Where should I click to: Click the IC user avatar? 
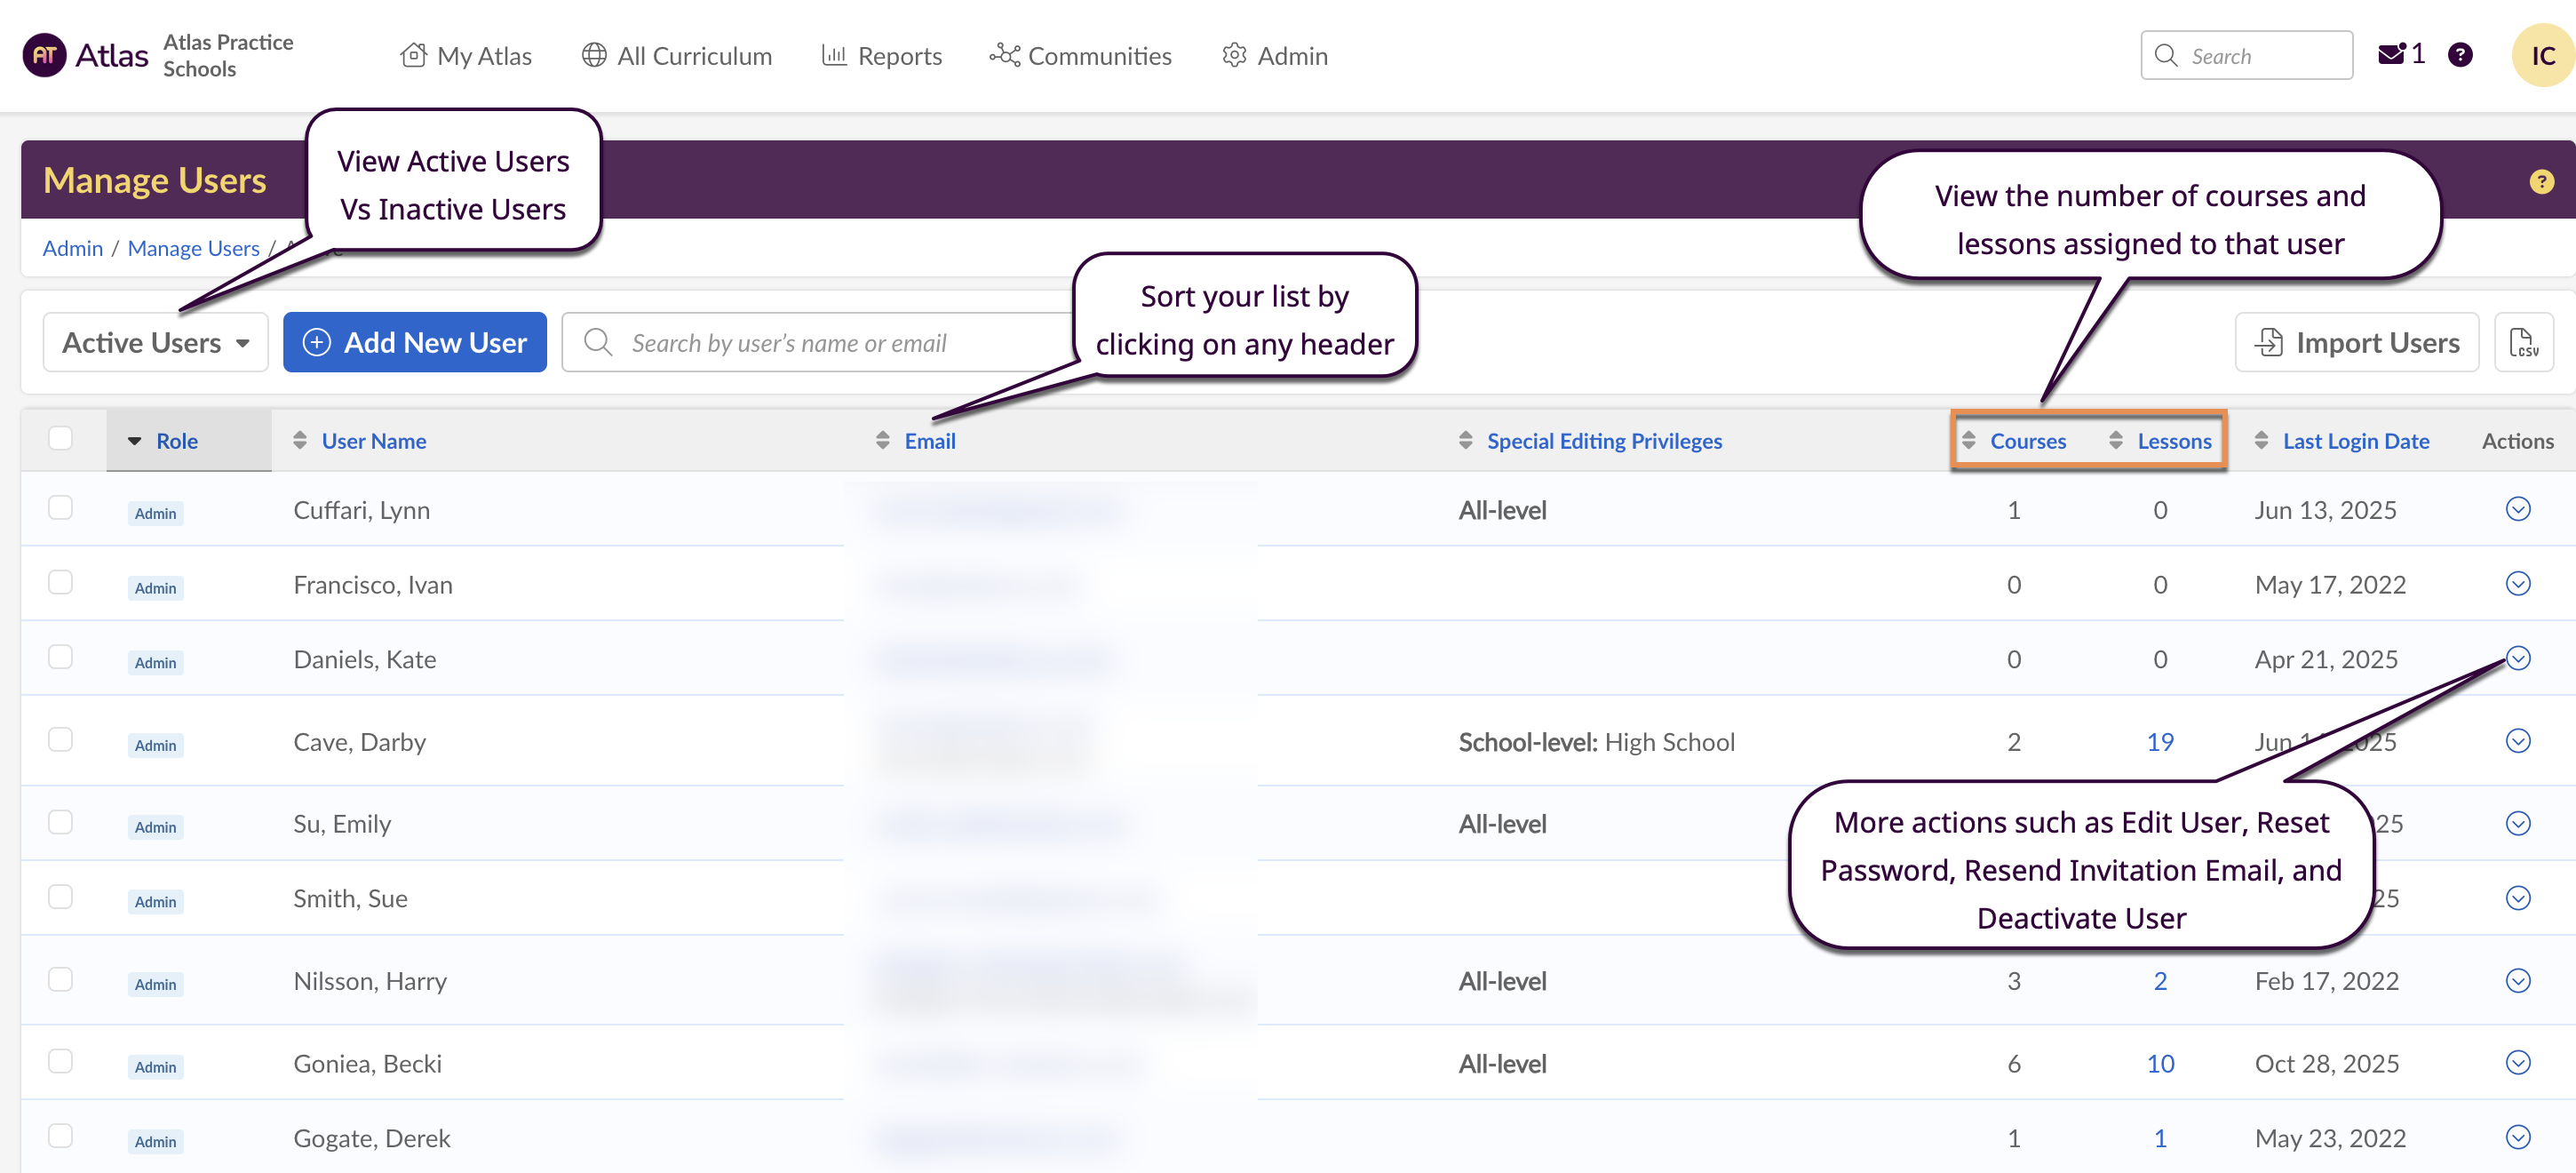pyautogui.click(x=2541, y=56)
